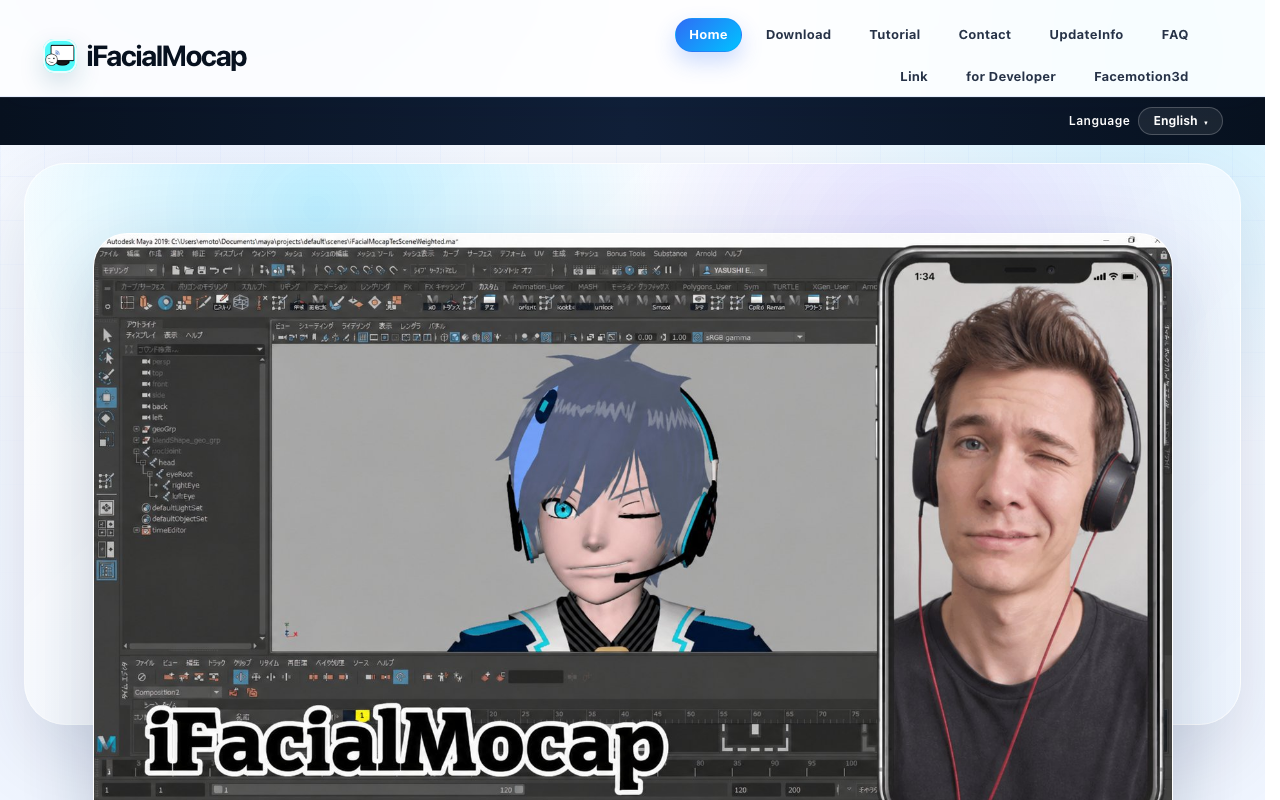Click the iFacialMocap Maya demo hero image
Screen dimensions: 1280x800
(633, 517)
